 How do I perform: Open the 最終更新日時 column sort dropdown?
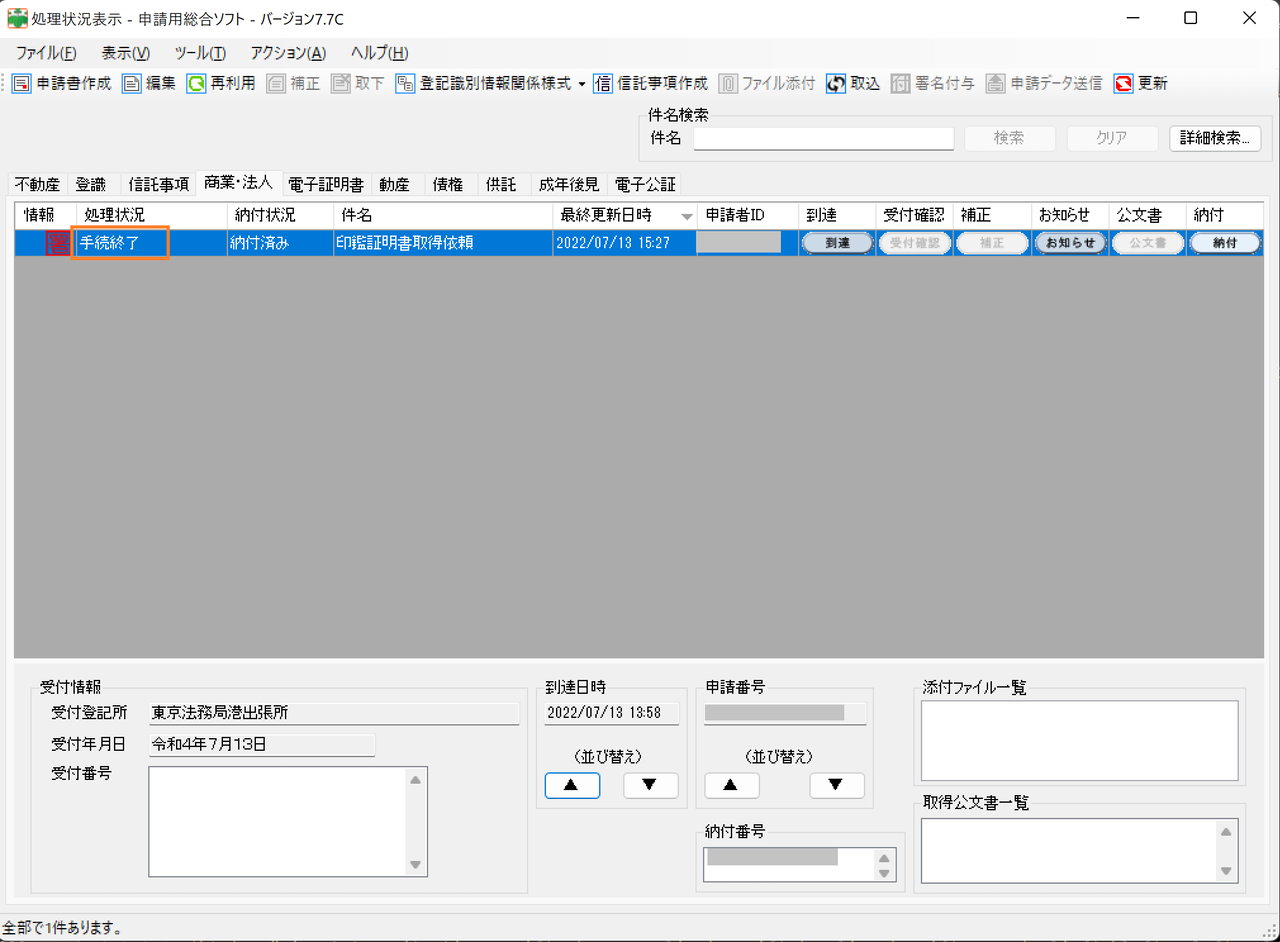pos(687,213)
